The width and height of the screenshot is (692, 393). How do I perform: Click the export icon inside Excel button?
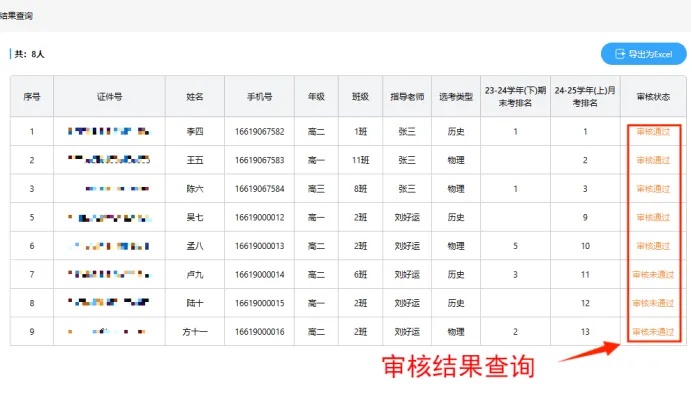(620, 54)
